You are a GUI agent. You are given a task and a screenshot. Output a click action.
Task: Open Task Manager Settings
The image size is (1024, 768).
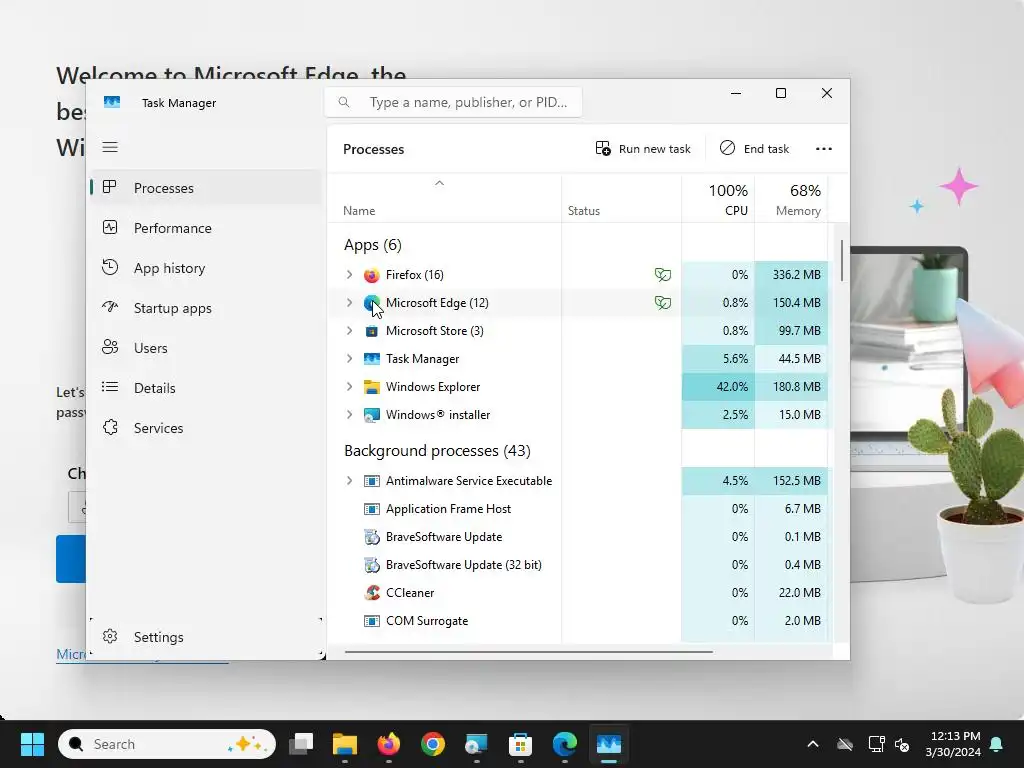point(206,637)
